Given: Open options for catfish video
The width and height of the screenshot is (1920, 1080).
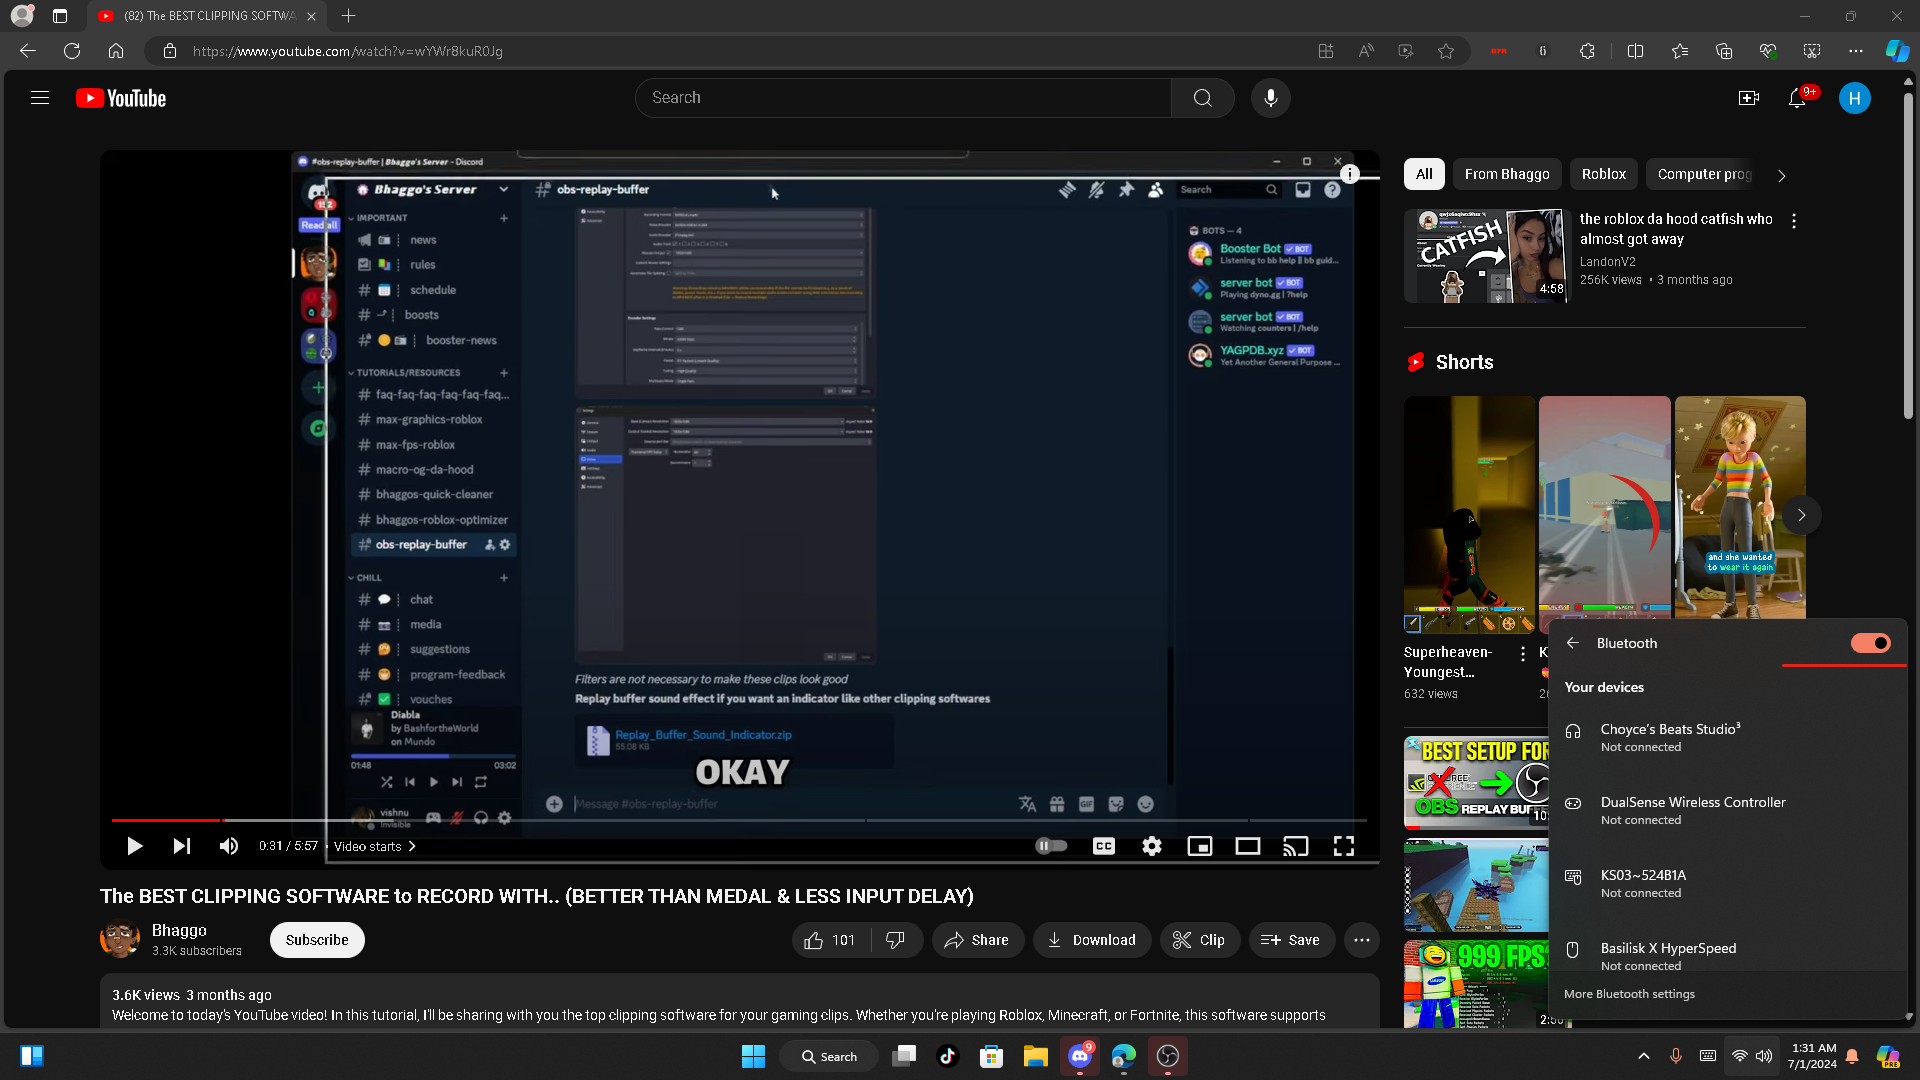Looking at the screenshot, I should pos(1794,221).
